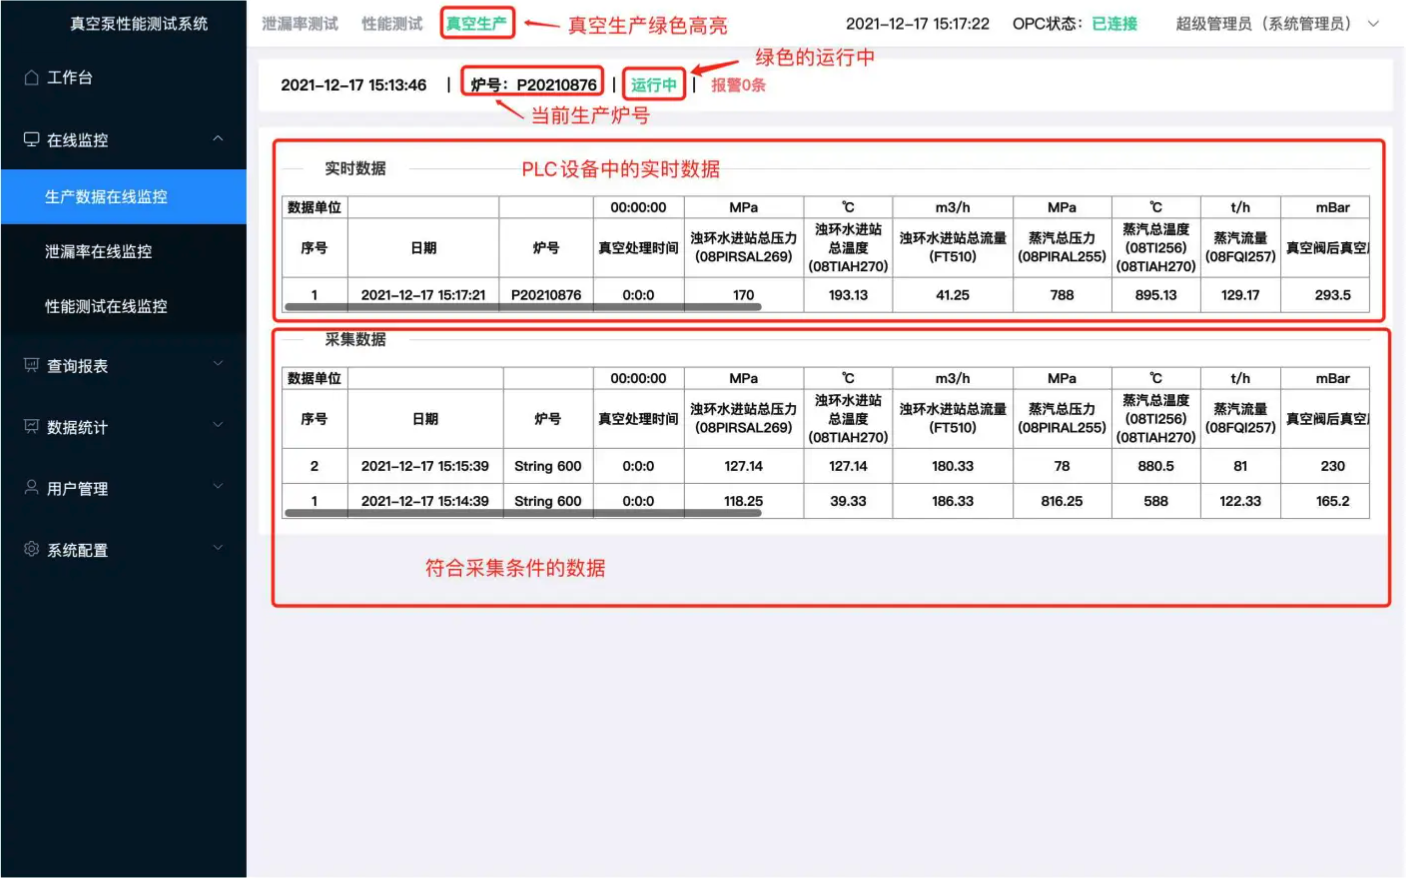The height and width of the screenshot is (878, 1406).
Task: Click P20210876 cell in 实时数据 table row
Action: [546, 295]
